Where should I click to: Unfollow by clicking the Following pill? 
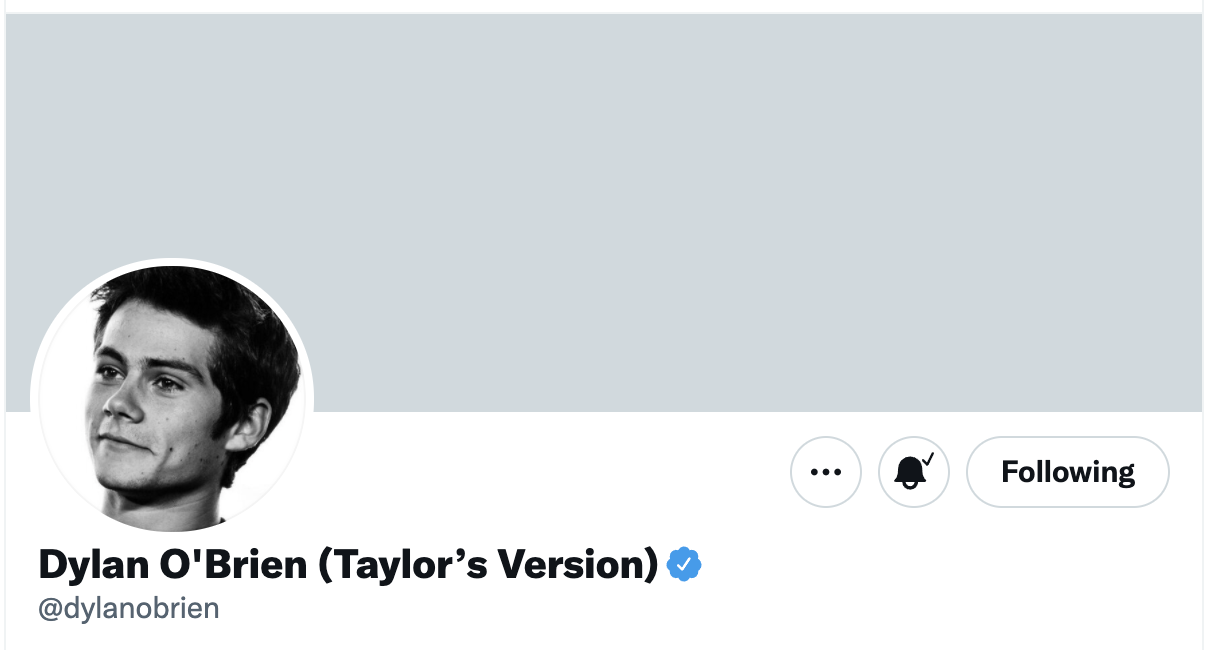coord(1067,472)
